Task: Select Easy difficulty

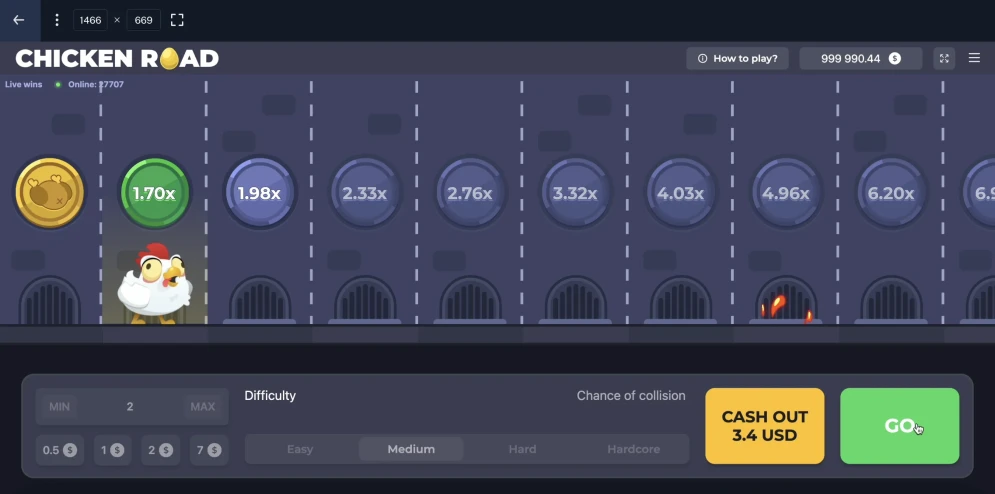Action: point(300,449)
